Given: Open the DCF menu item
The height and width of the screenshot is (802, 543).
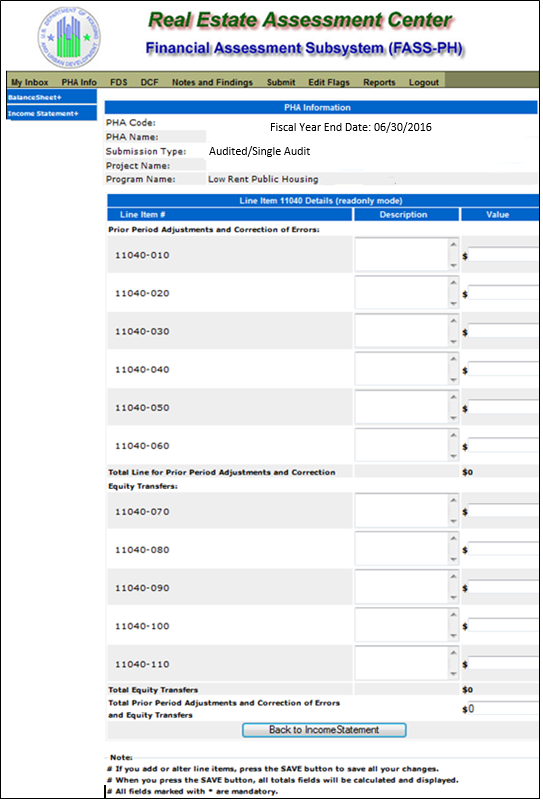Looking at the screenshot, I should pos(149,82).
